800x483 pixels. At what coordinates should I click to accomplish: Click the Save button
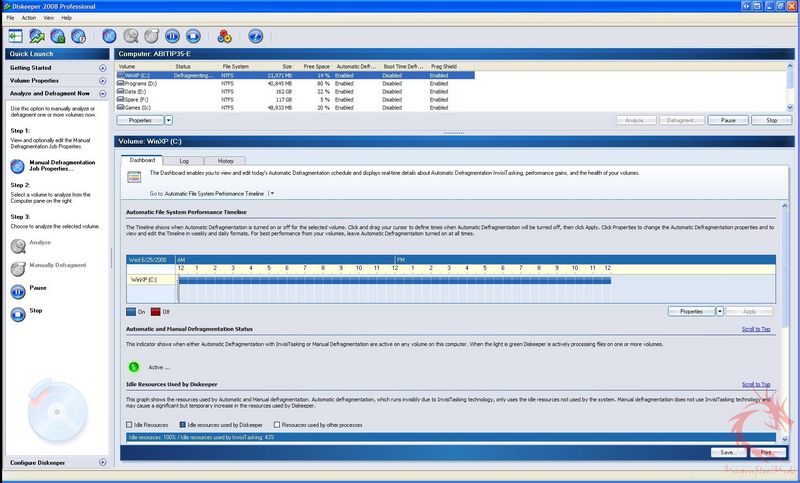(x=728, y=452)
